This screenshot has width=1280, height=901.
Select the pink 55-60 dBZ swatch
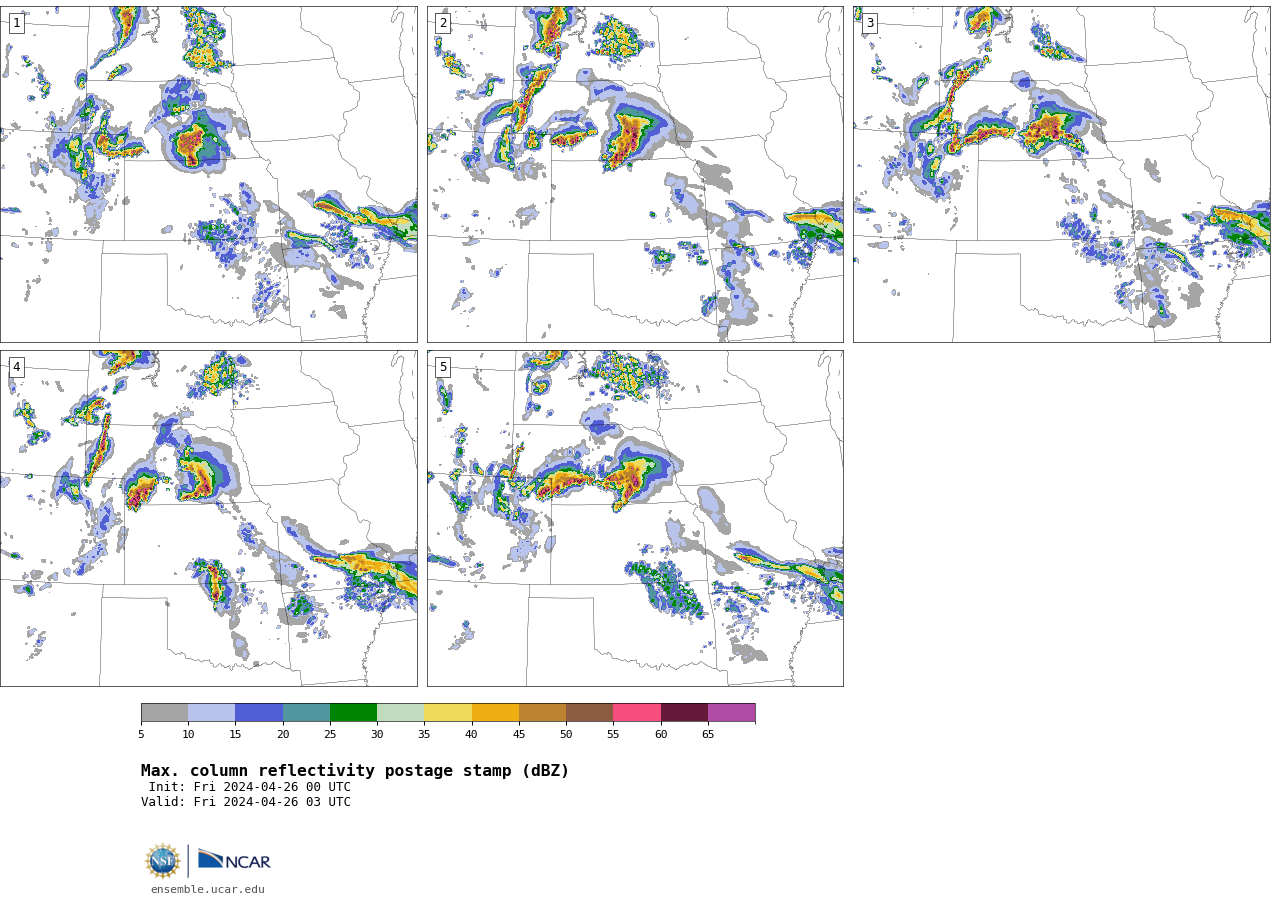637,713
